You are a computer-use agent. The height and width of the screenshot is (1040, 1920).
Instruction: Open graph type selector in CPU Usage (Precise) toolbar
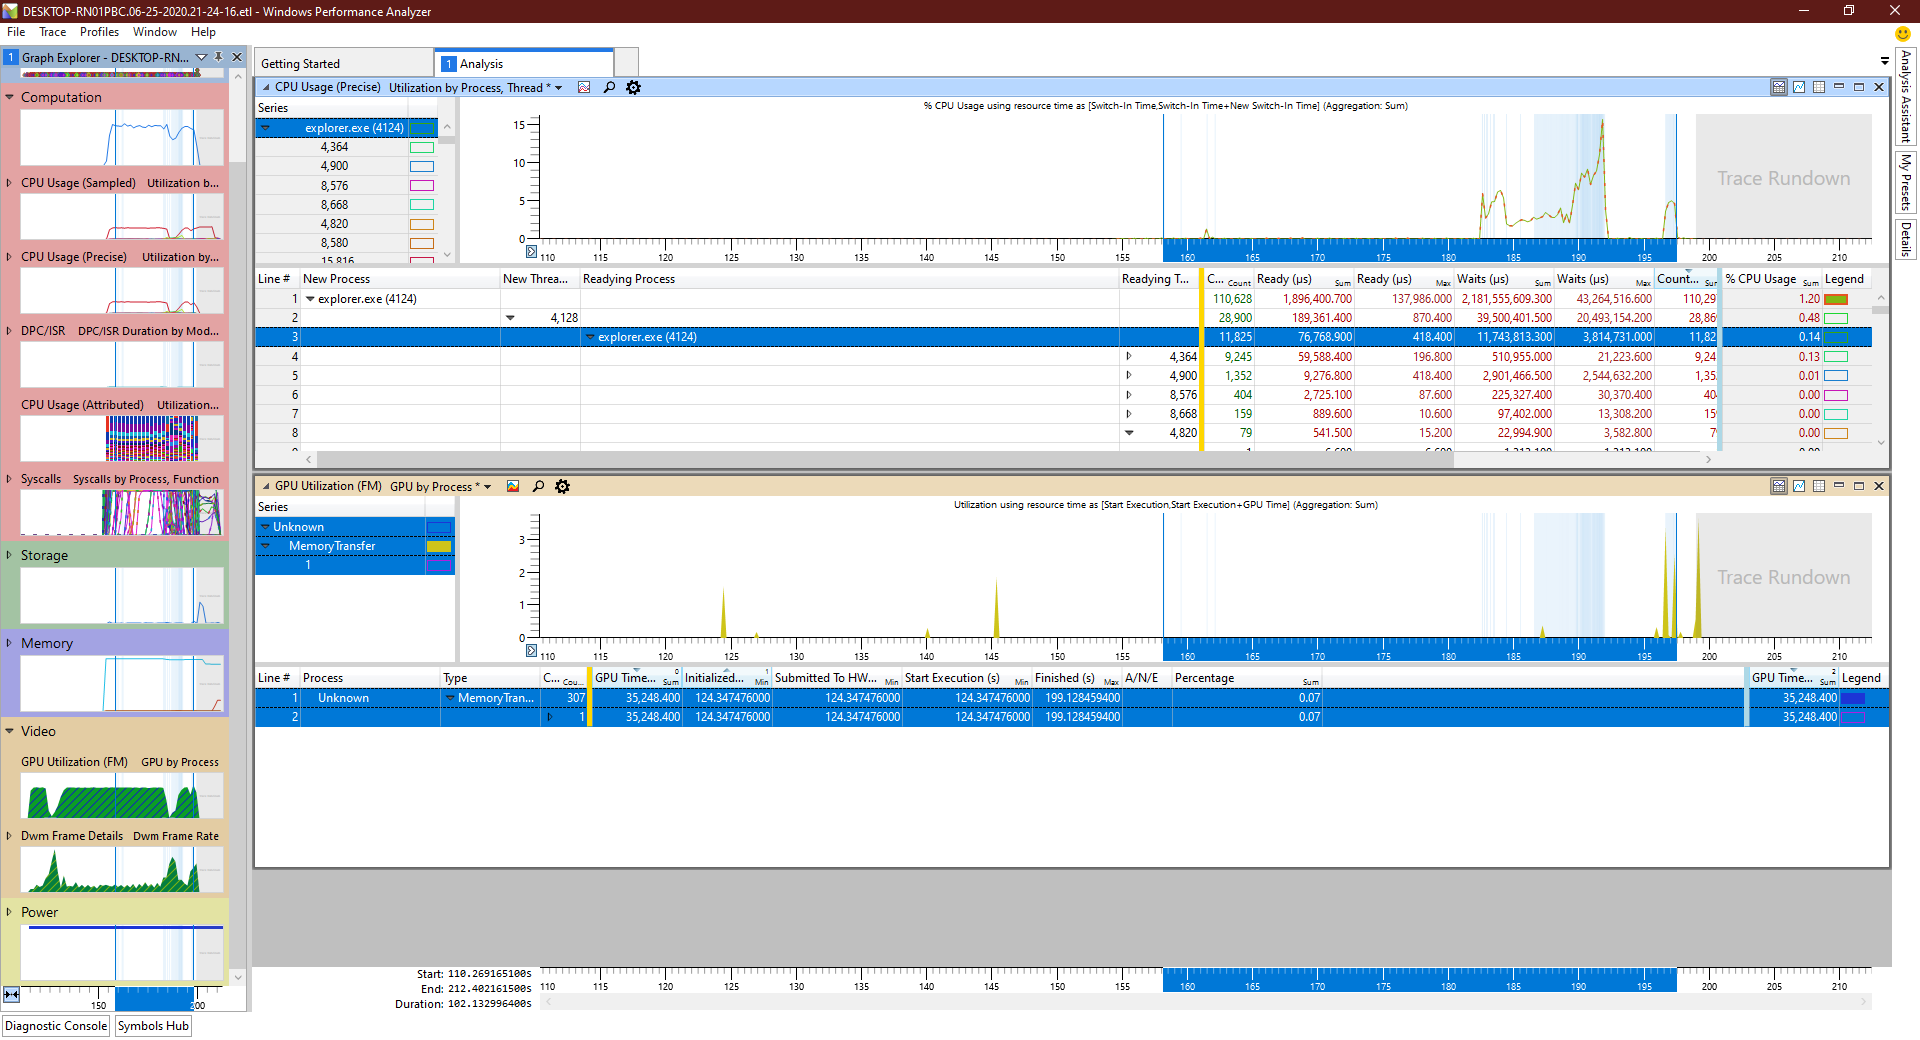click(584, 88)
